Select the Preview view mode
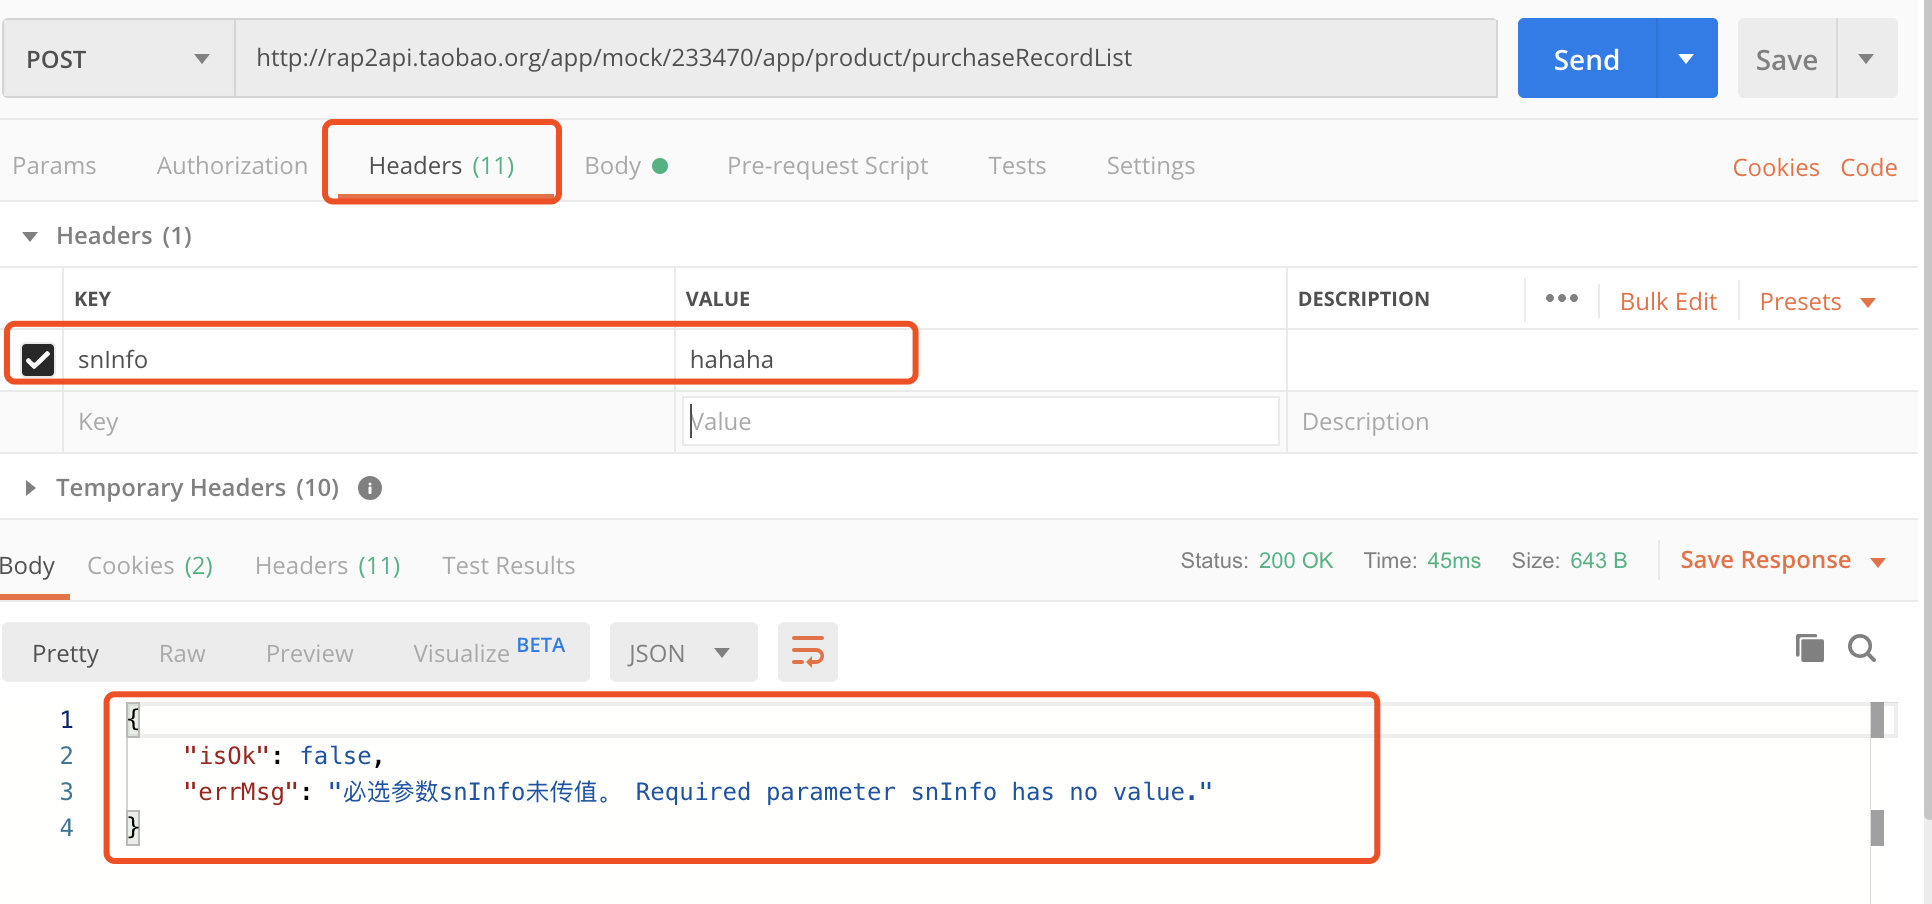The height and width of the screenshot is (904, 1932). point(309,653)
